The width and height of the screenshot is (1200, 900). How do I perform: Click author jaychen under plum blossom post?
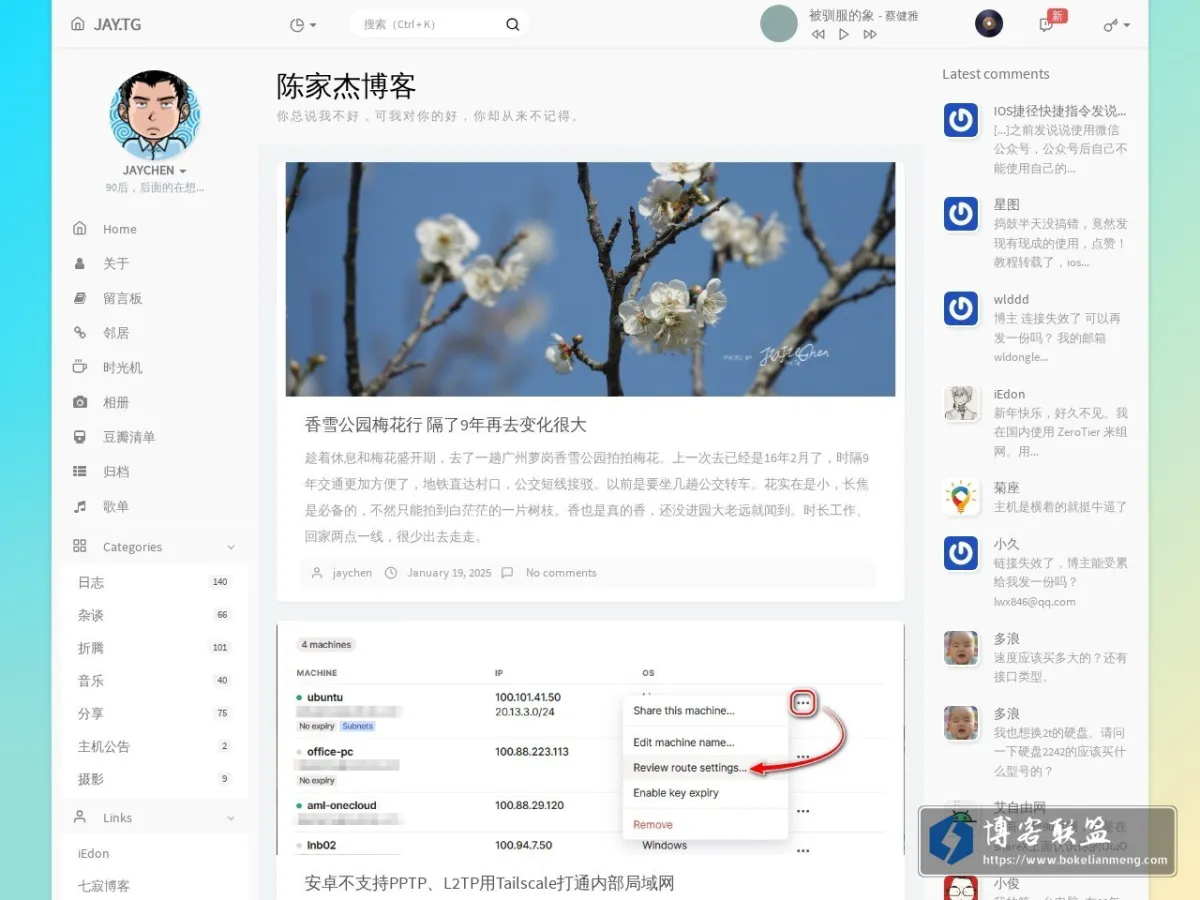pos(352,573)
